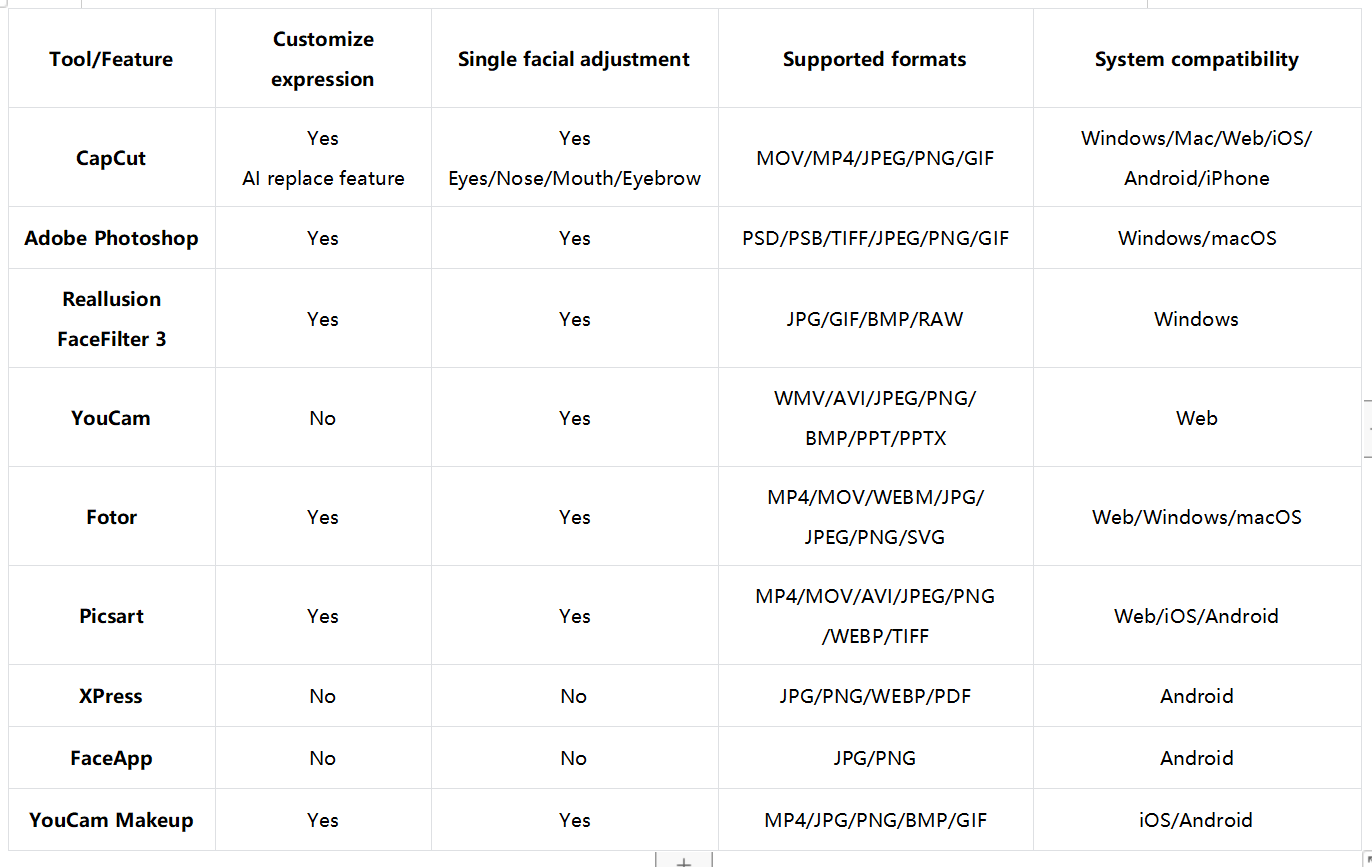Select the System compatibility header cell
Screen dimensions: 1372x867
point(1196,59)
